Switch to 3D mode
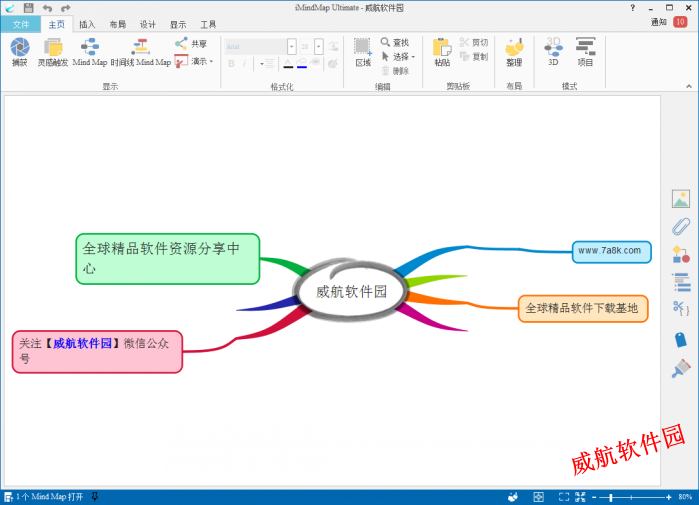This screenshot has height=505, width=699. pyautogui.click(x=553, y=52)
